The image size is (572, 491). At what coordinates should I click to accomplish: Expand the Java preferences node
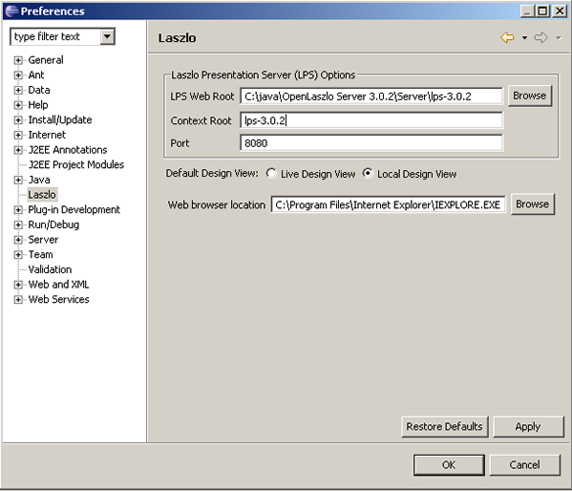18,180
